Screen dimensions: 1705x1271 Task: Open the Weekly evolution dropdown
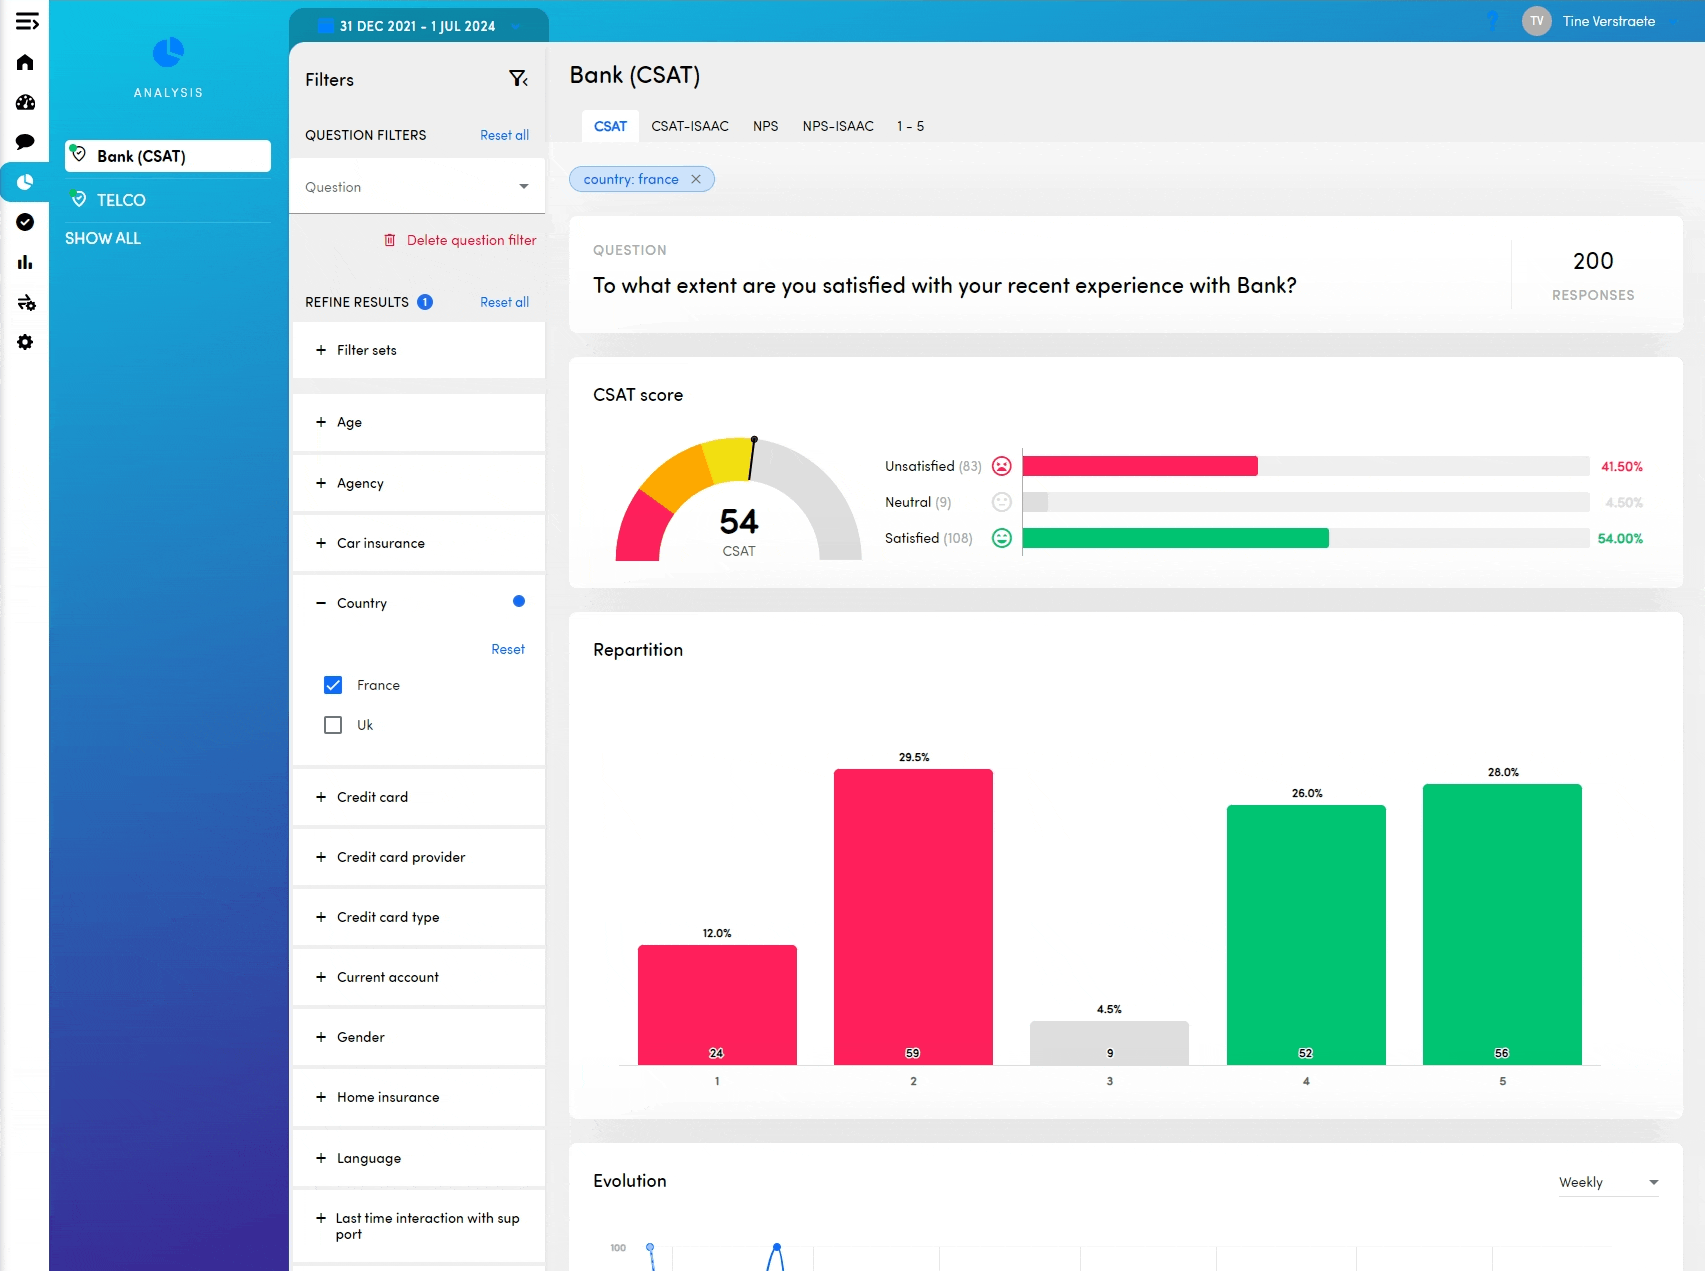pos(1608,1182)
